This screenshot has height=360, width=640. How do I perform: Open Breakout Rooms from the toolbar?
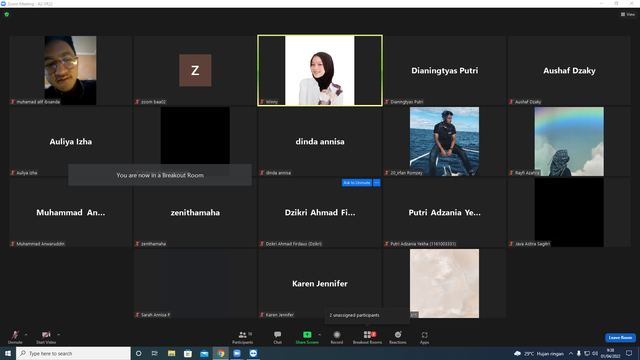coord(367,337)
